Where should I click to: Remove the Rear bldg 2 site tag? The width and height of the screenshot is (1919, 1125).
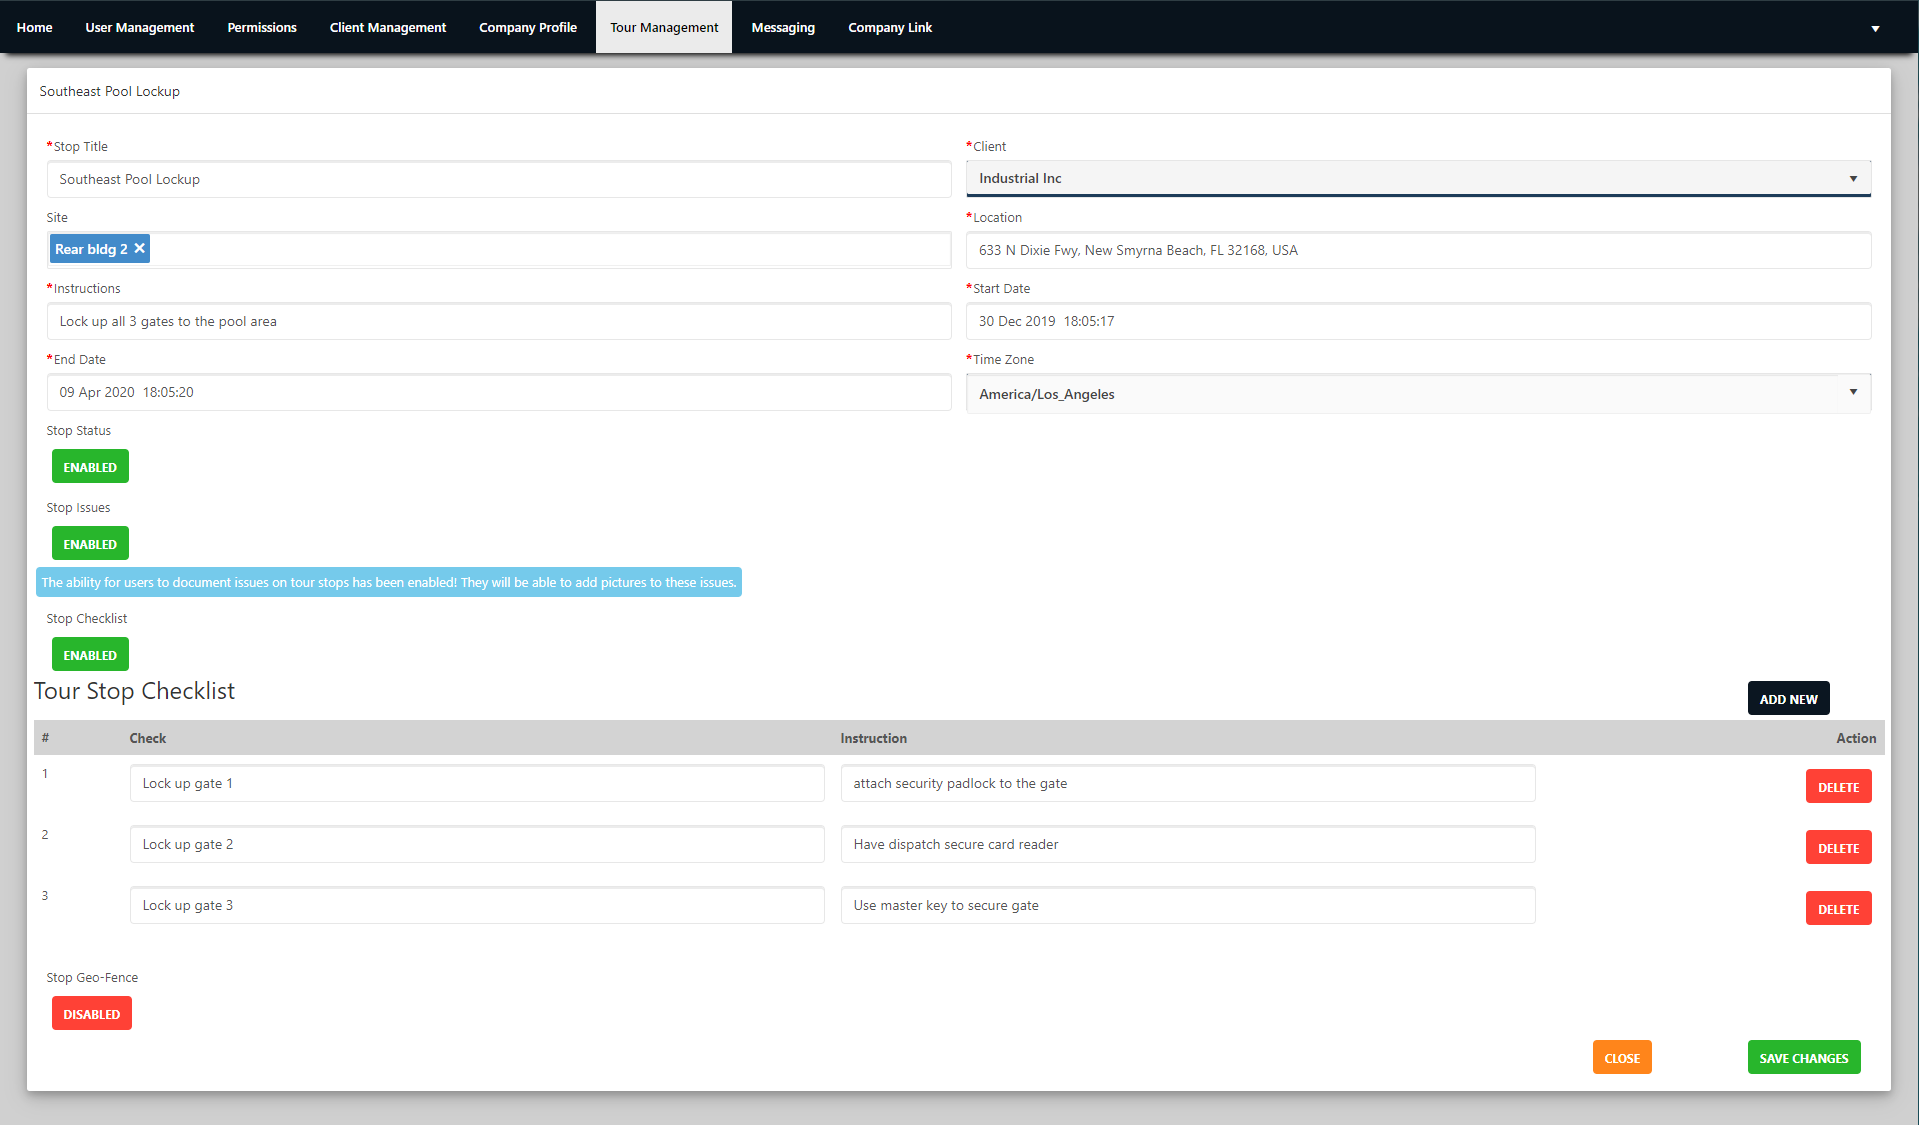tap(140, 249)
